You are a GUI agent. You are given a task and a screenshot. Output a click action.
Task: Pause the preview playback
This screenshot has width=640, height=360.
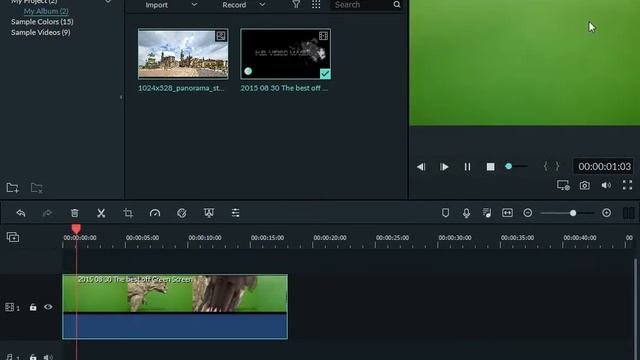click(x=467, y=167)
